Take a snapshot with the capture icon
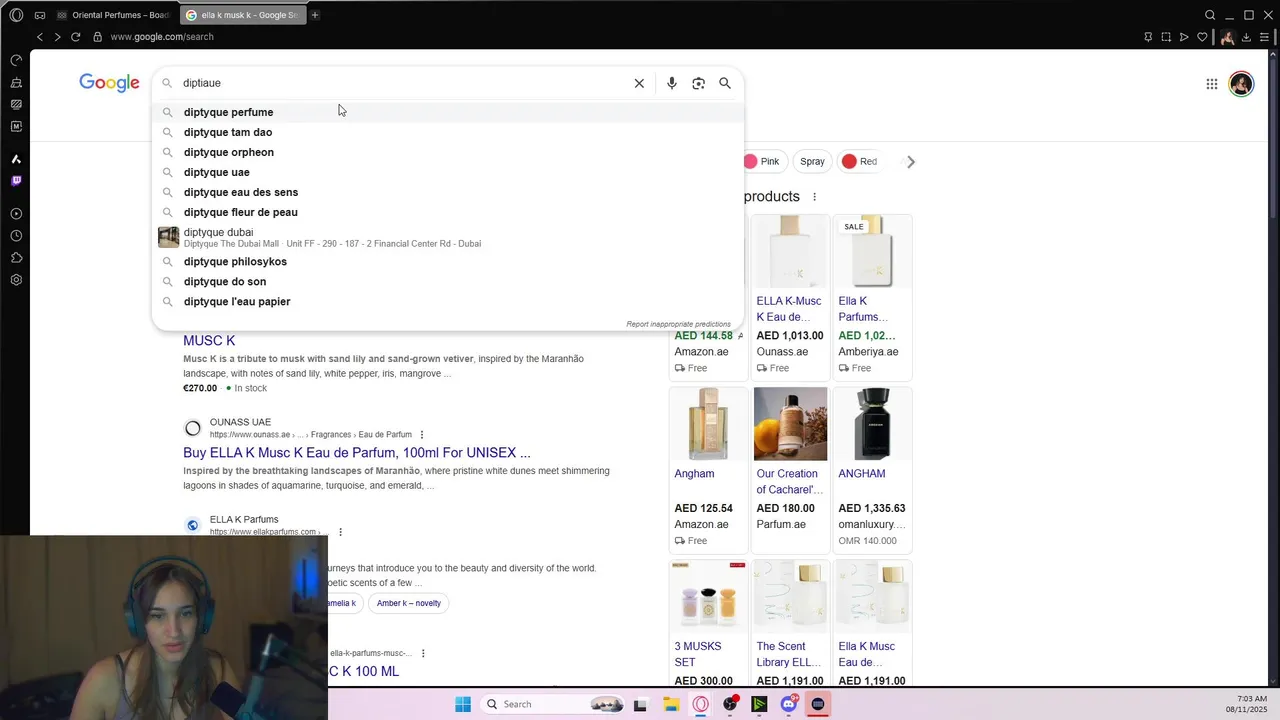 tap(1166, 37)
